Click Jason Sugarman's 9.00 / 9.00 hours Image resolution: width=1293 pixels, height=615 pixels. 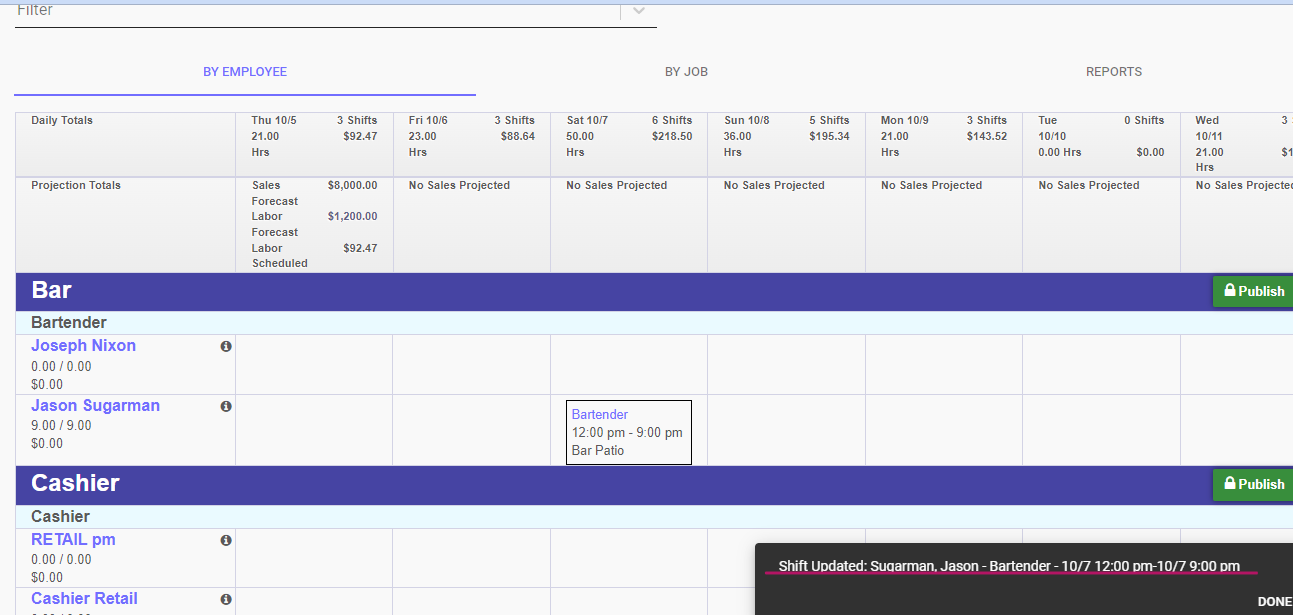[61, 426]
